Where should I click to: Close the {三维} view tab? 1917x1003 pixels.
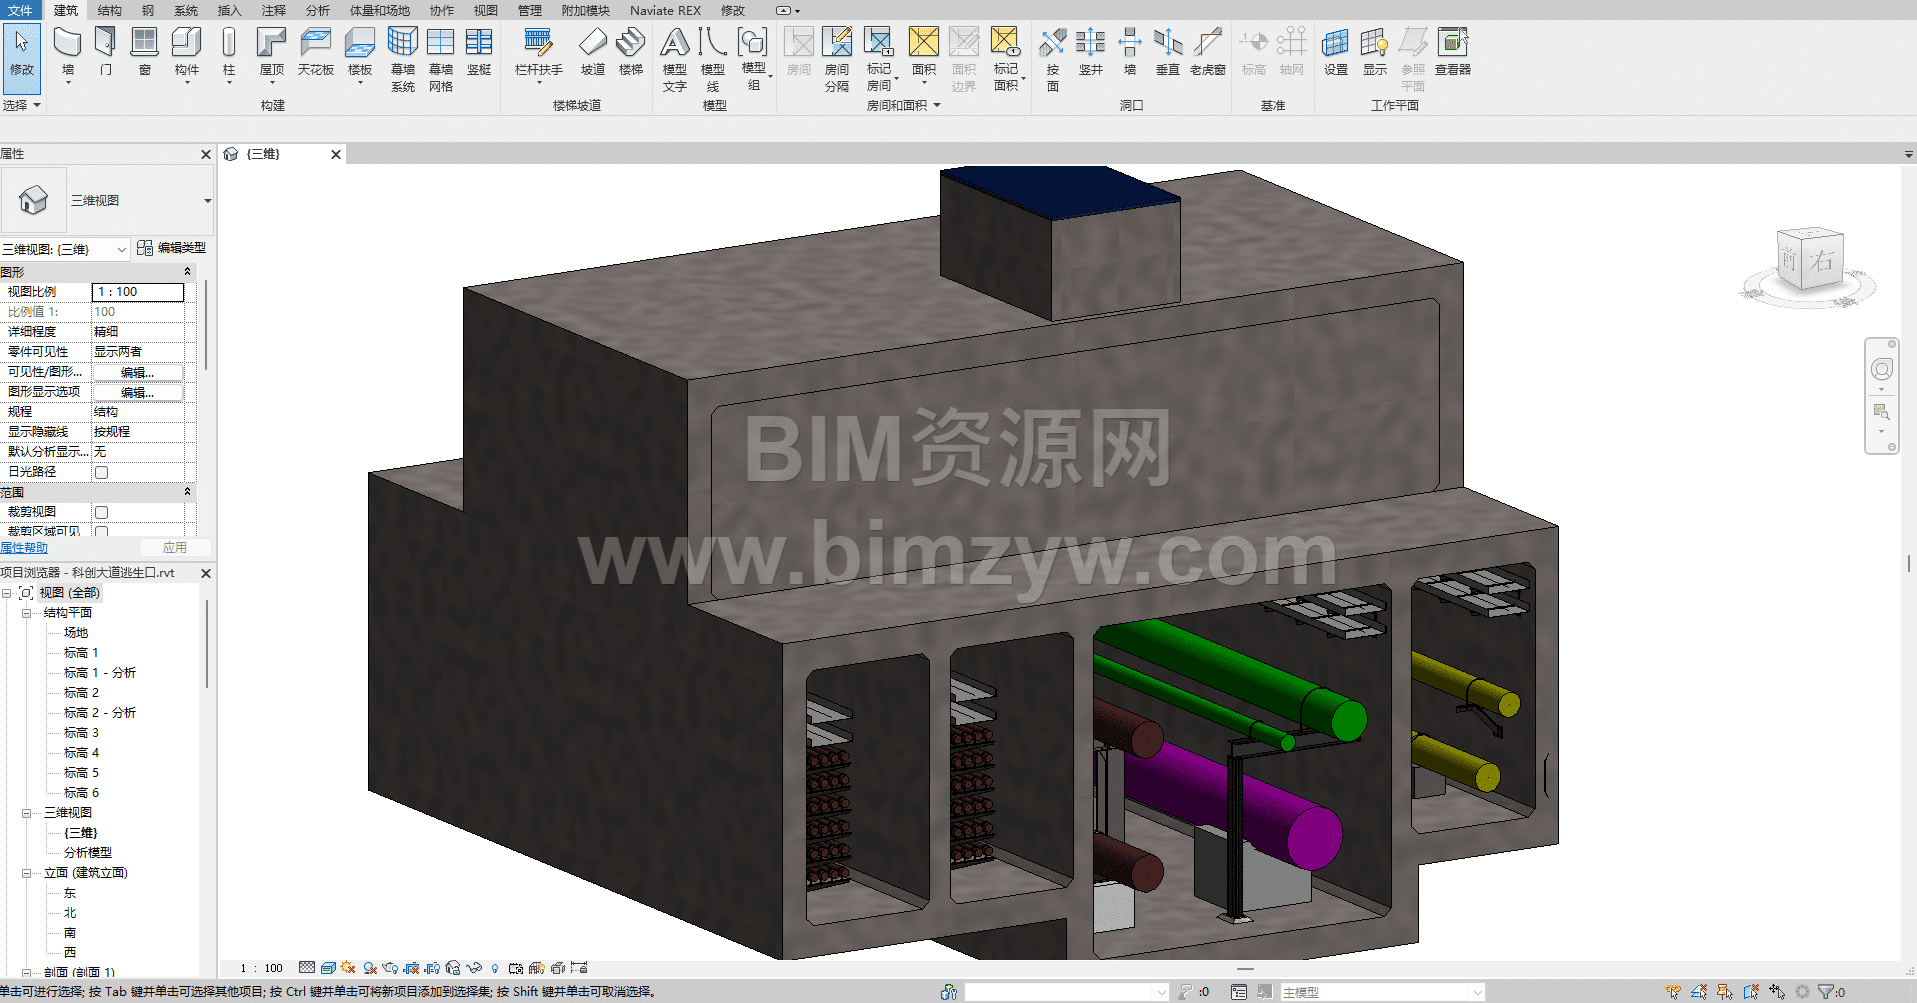click(x=336, y=154)
